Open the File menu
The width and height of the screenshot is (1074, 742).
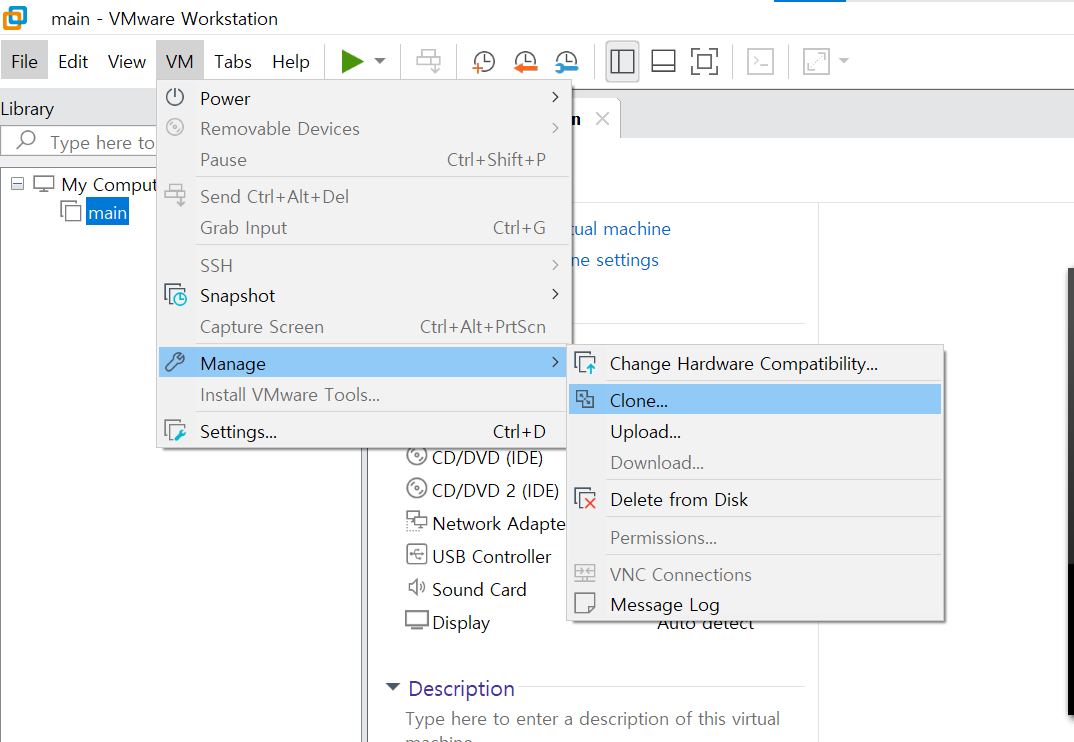[x=24, y=62]
